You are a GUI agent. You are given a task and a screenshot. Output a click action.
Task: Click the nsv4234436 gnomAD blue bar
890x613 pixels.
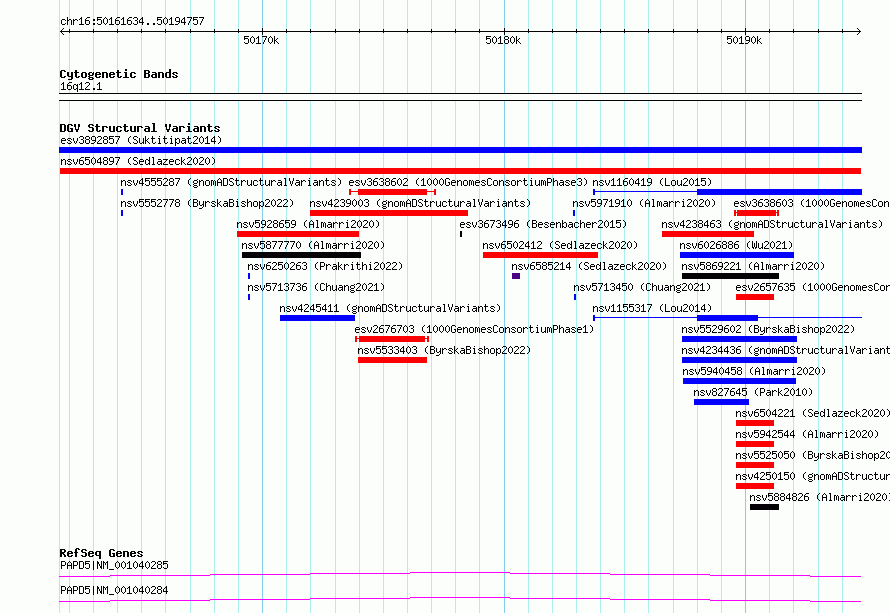click(x=740, y=360)
